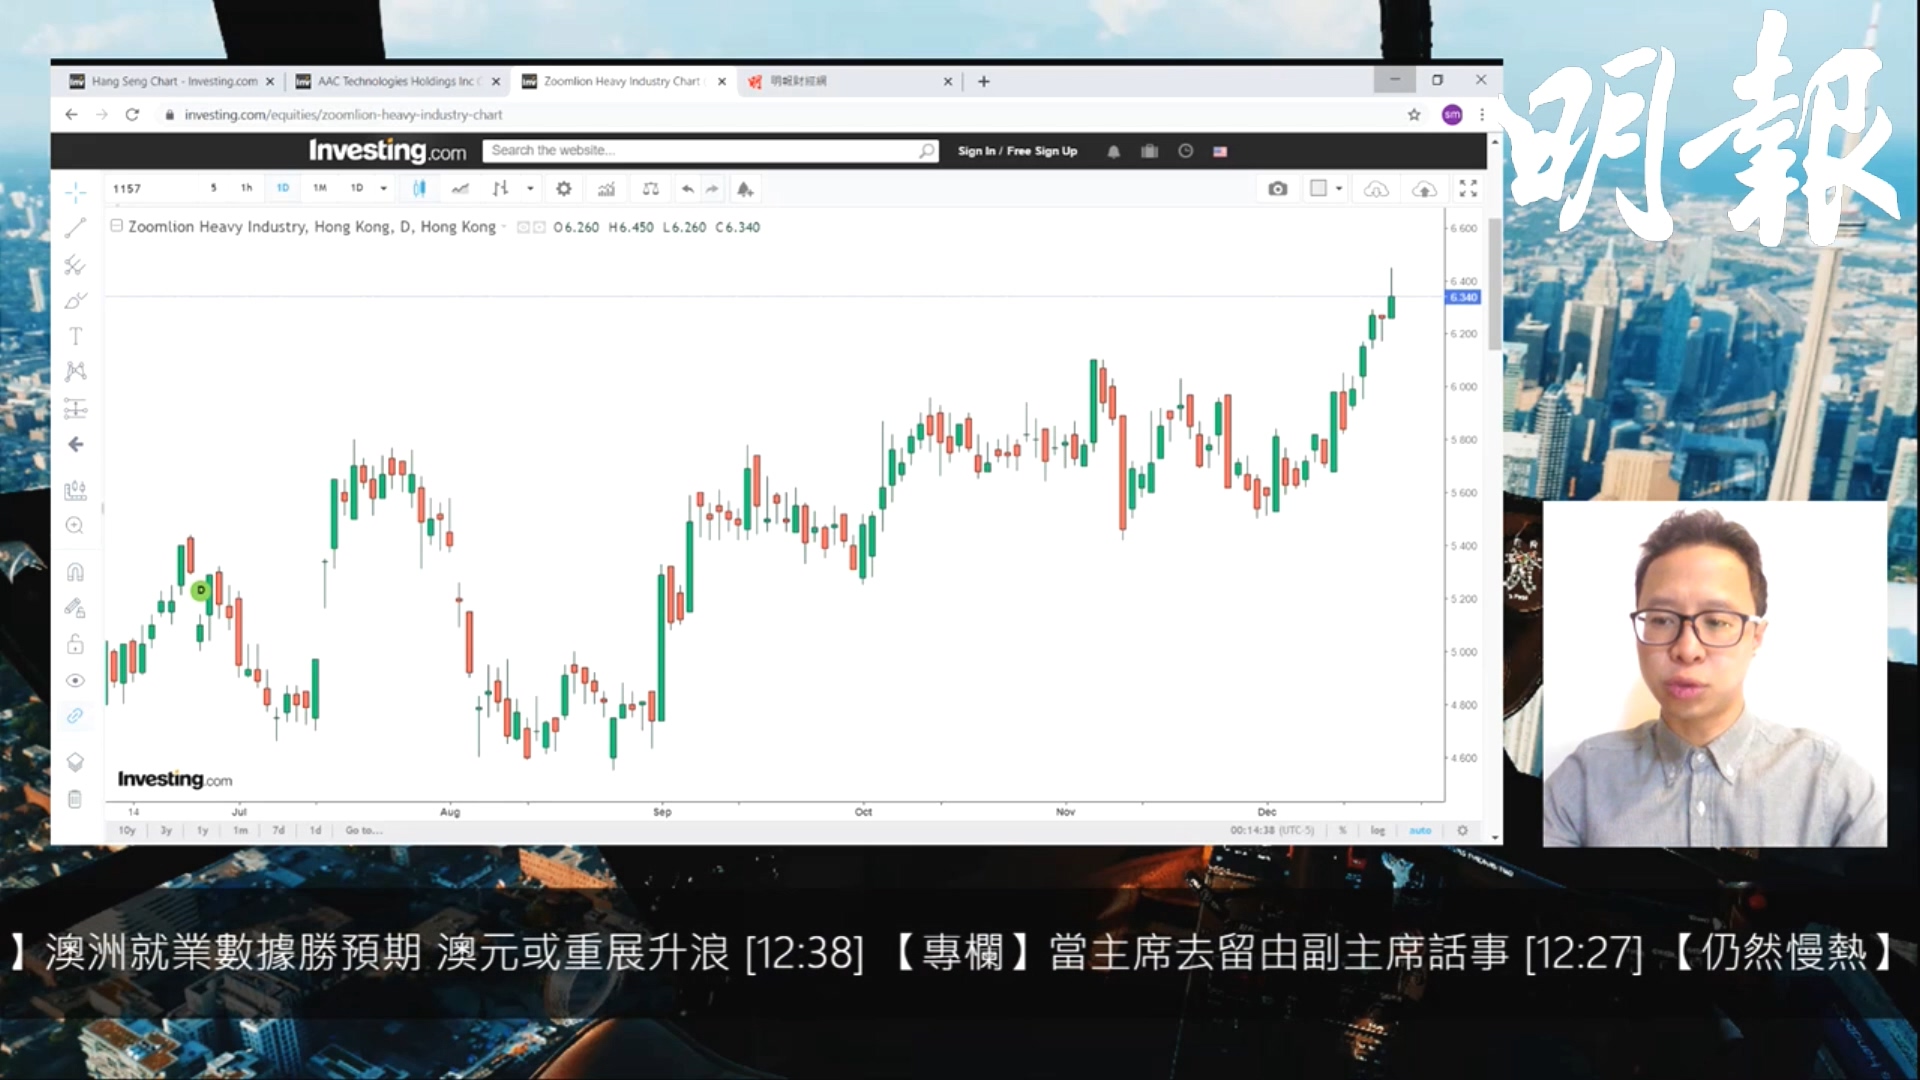Open the object tree layers icon

(75, 762)
